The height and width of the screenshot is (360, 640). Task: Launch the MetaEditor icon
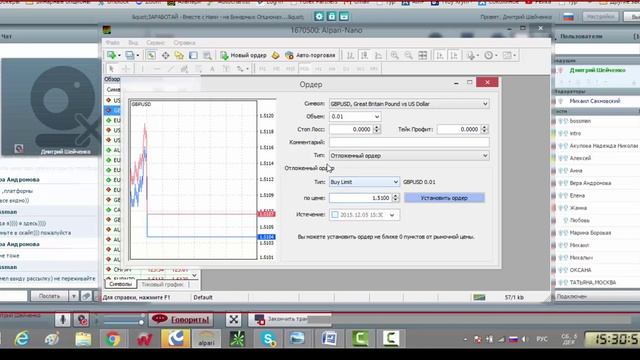point(276,55)
